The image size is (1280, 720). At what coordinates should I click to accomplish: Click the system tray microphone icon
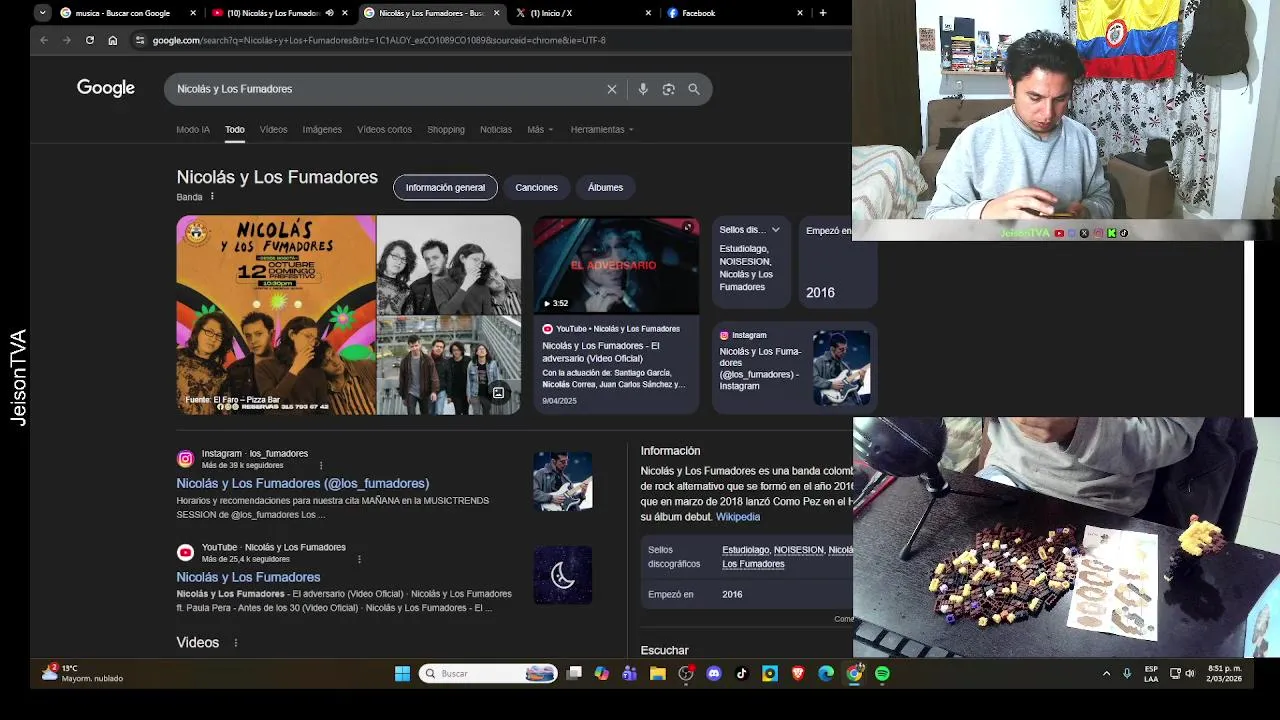point(1127,674)
